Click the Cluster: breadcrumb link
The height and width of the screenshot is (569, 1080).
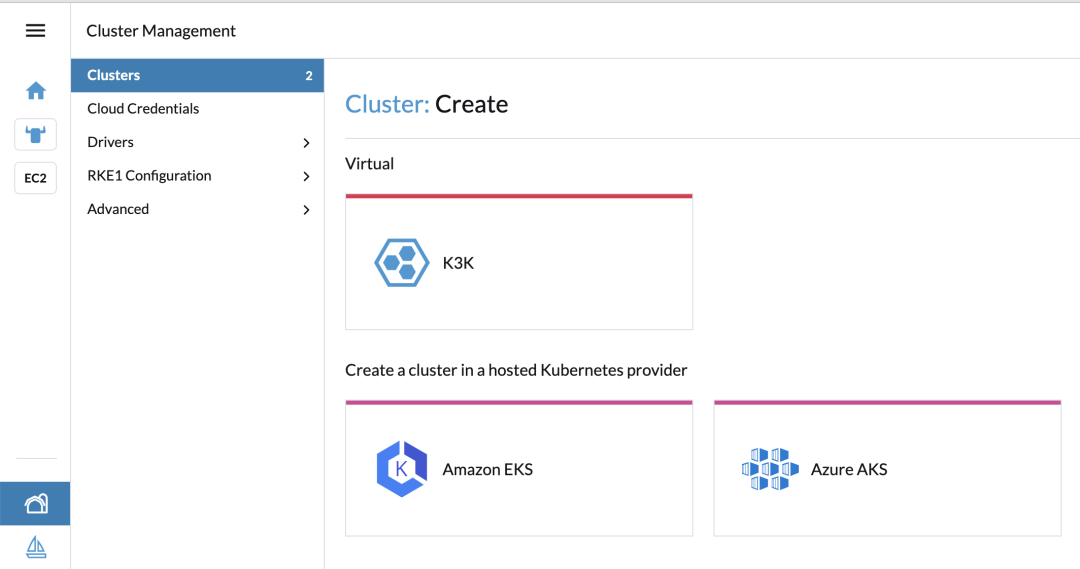coord(387,104)
